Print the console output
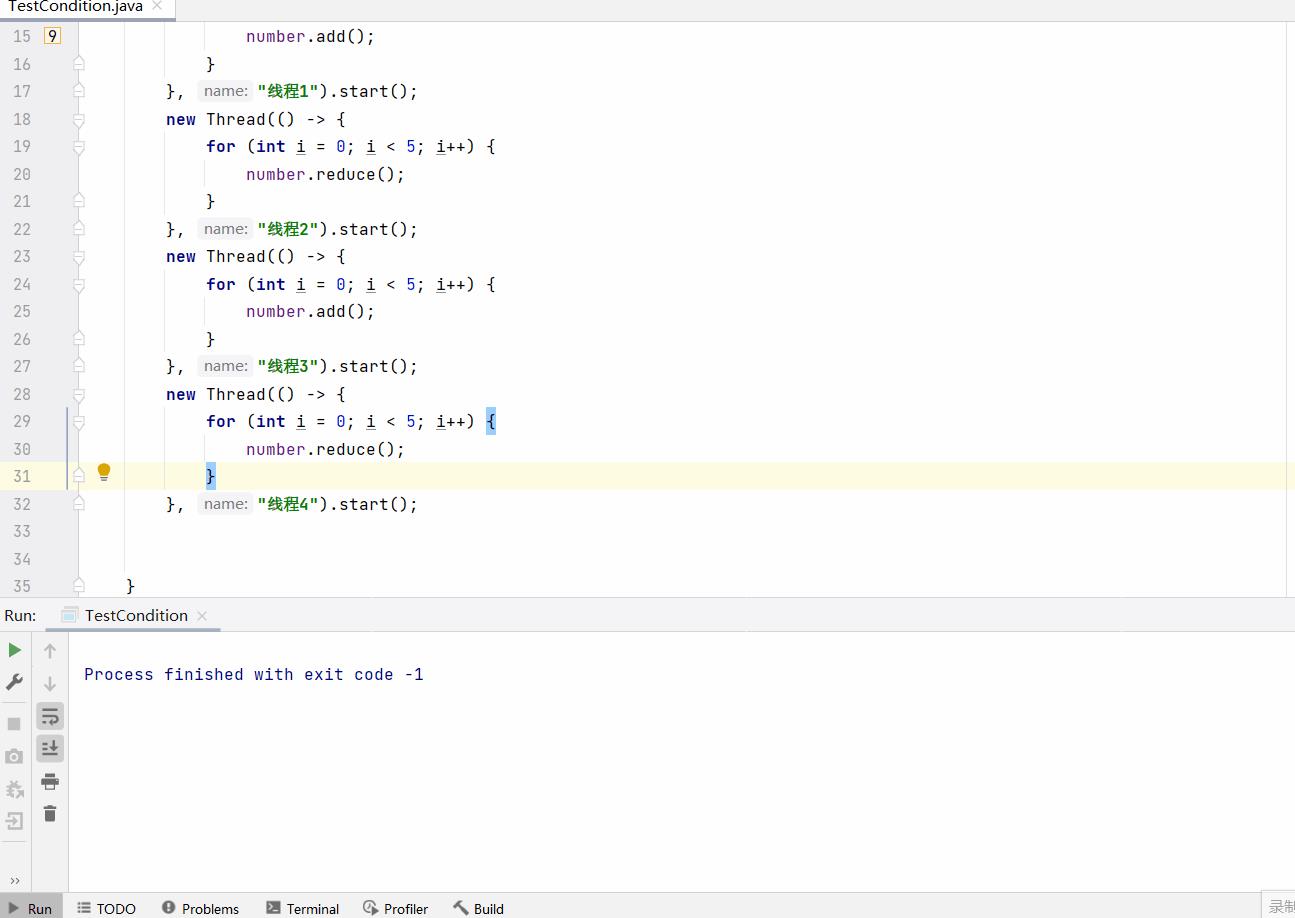This screenshot has height=918, width=1295. [x=50, y=781]
